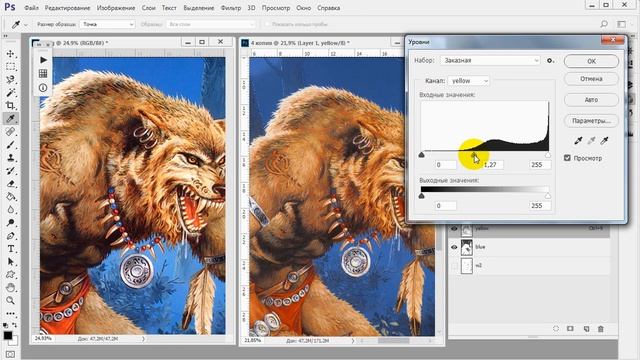Click the output white slider handle
Image resolution: width=640 pixels, height=360 pixels.
point(548,196)
